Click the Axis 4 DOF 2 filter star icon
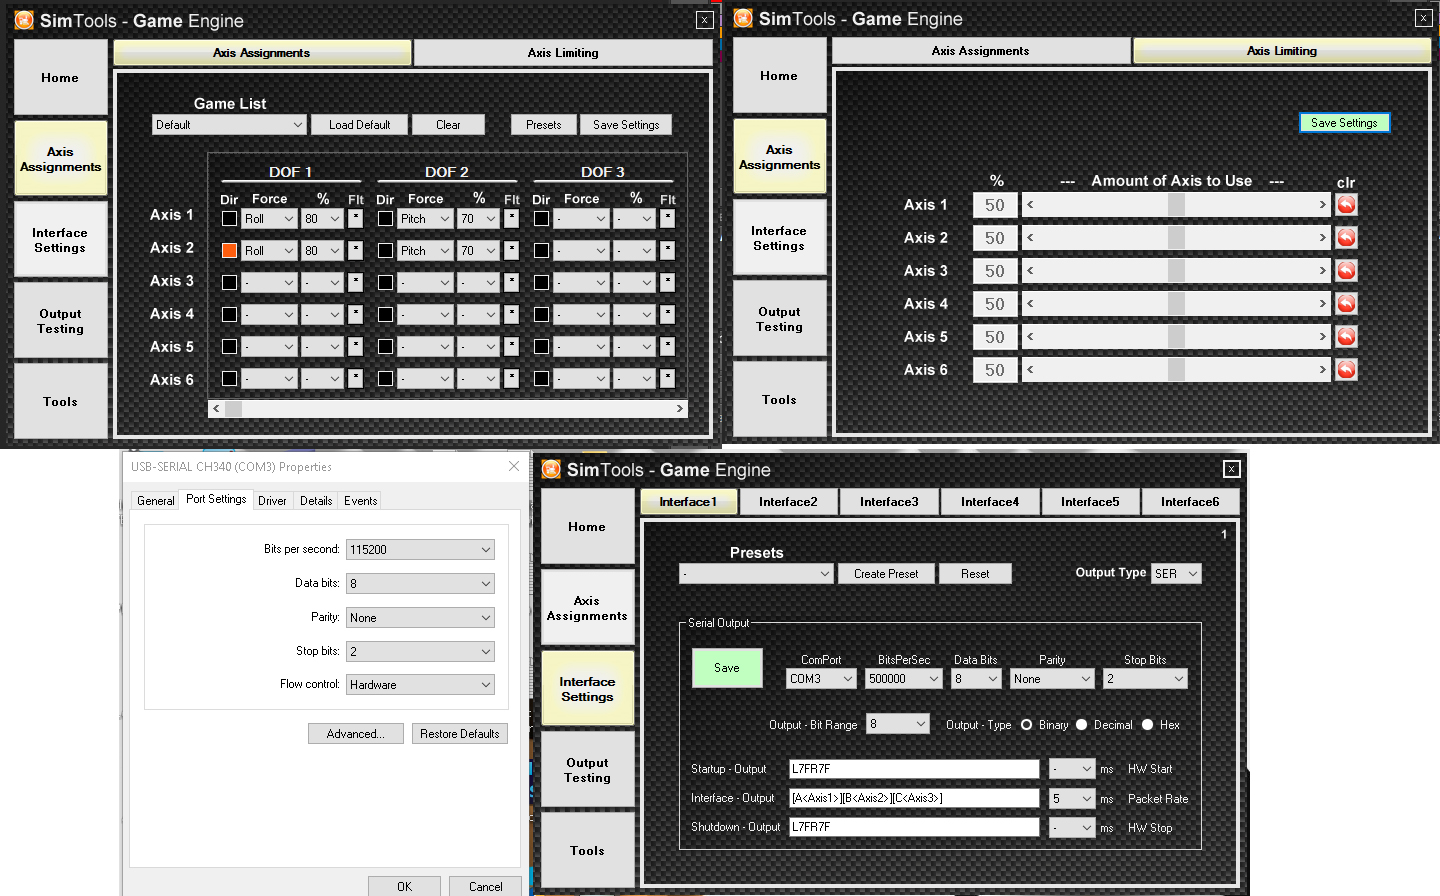The width and height of the screenshot is (1440, 896). (512, 314)
